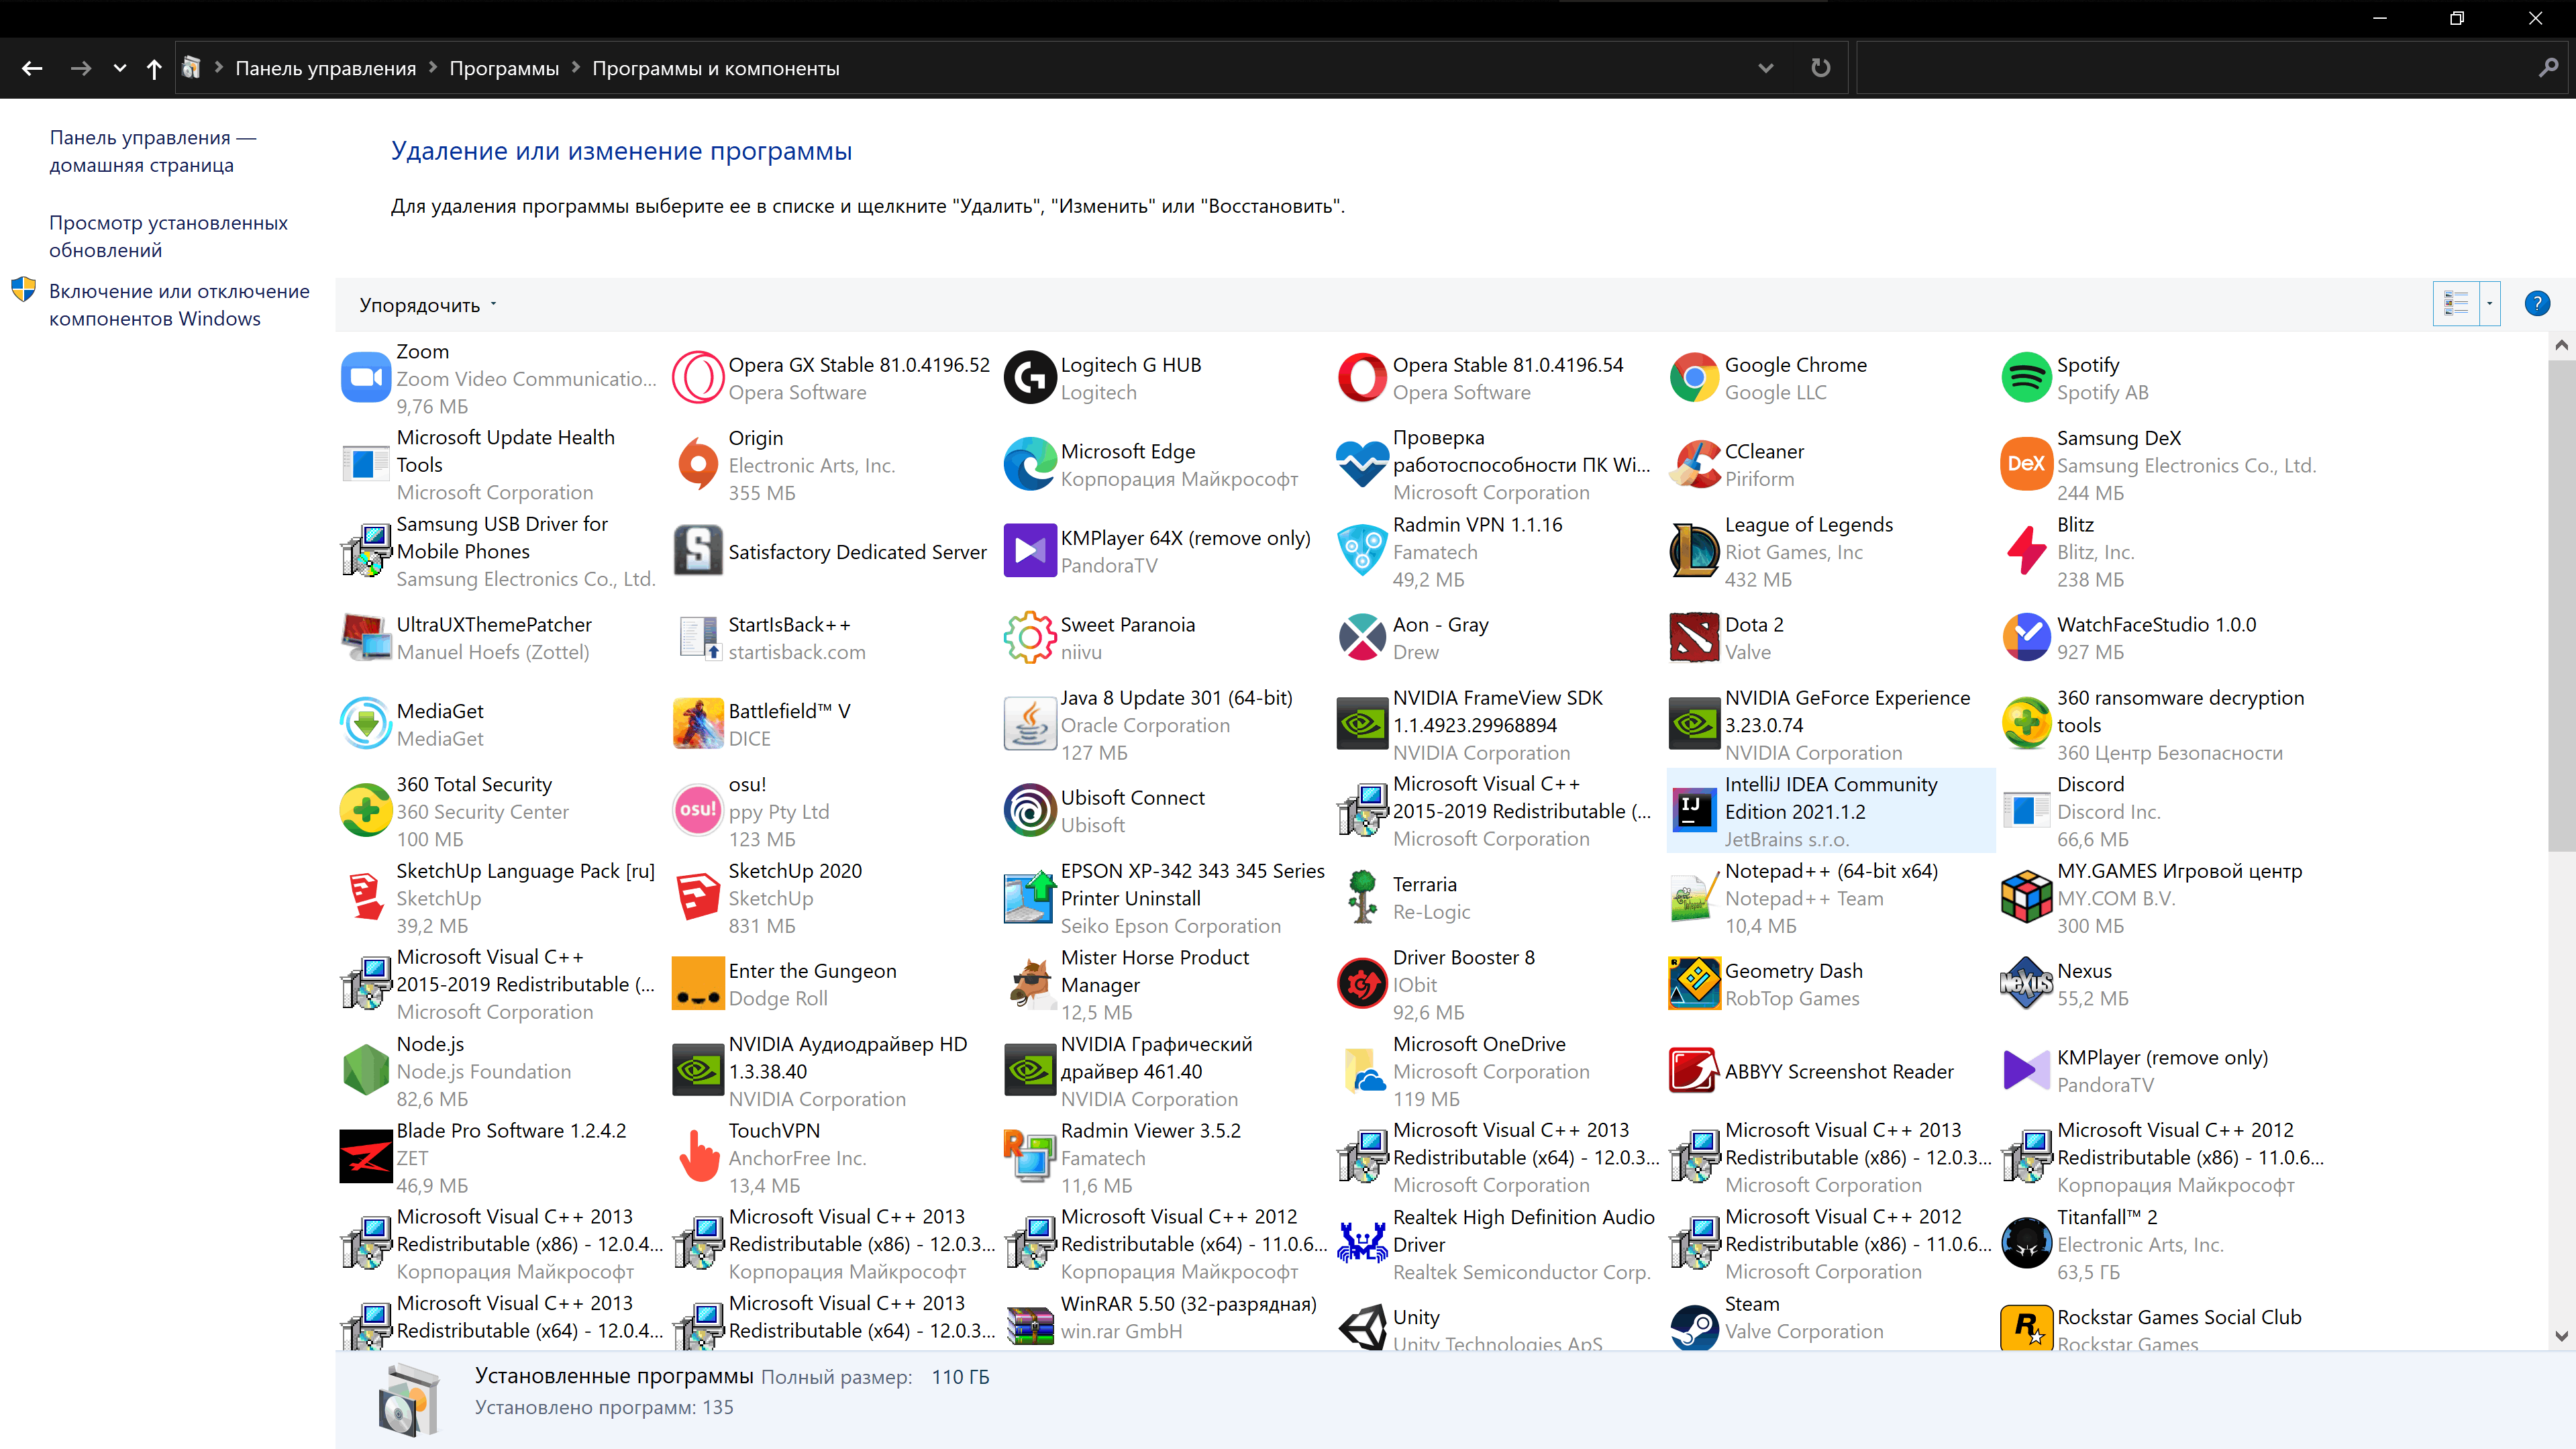The width and height of the screenshot is (2576, 1449).
Task: Select the Samsung DeX icon
Action: coord(2026,465)
